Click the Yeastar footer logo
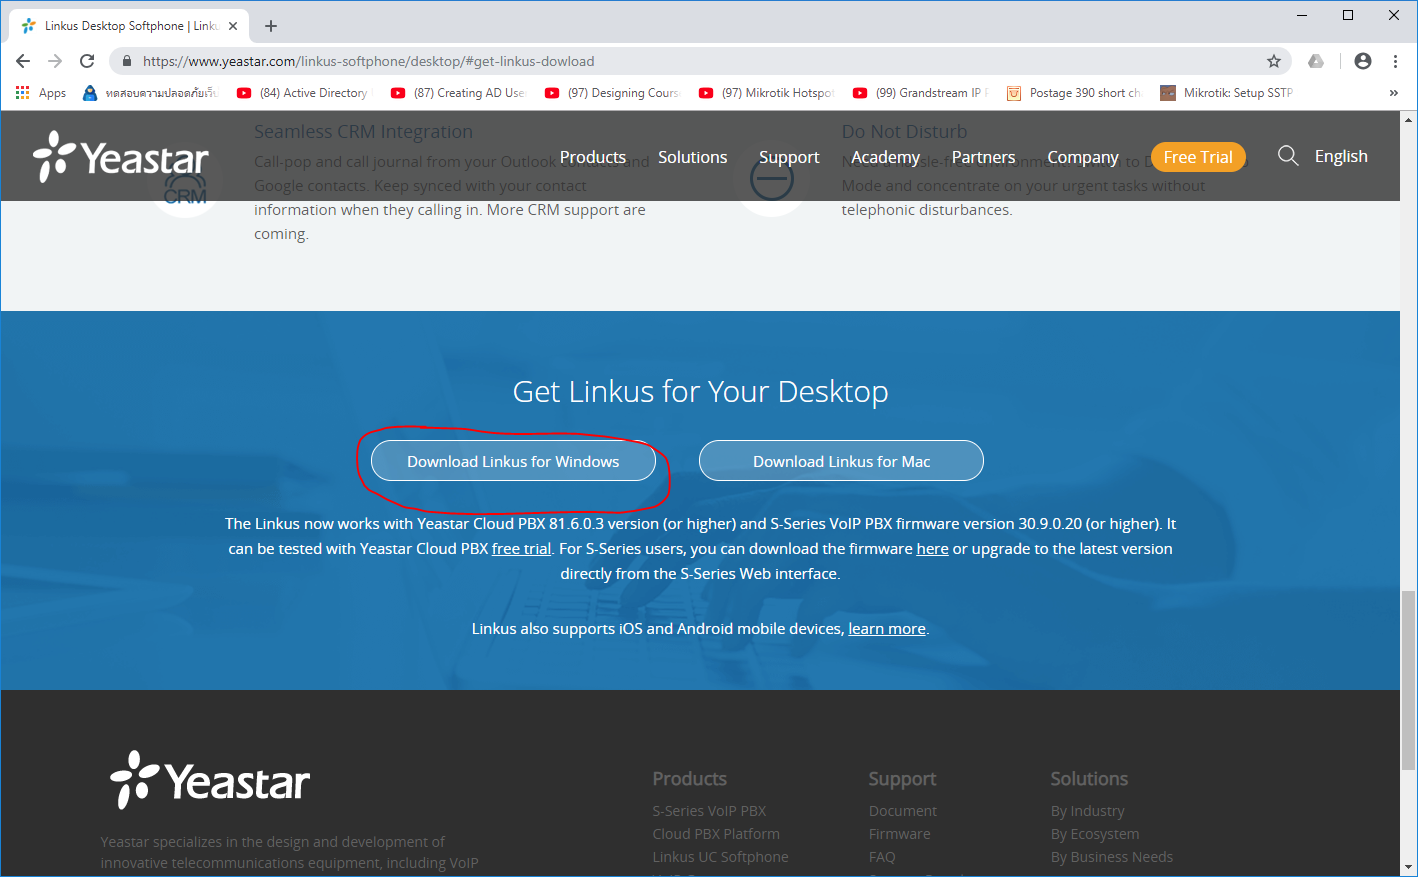The width and height of the screenshot is (1418, 877). (210, 780)
